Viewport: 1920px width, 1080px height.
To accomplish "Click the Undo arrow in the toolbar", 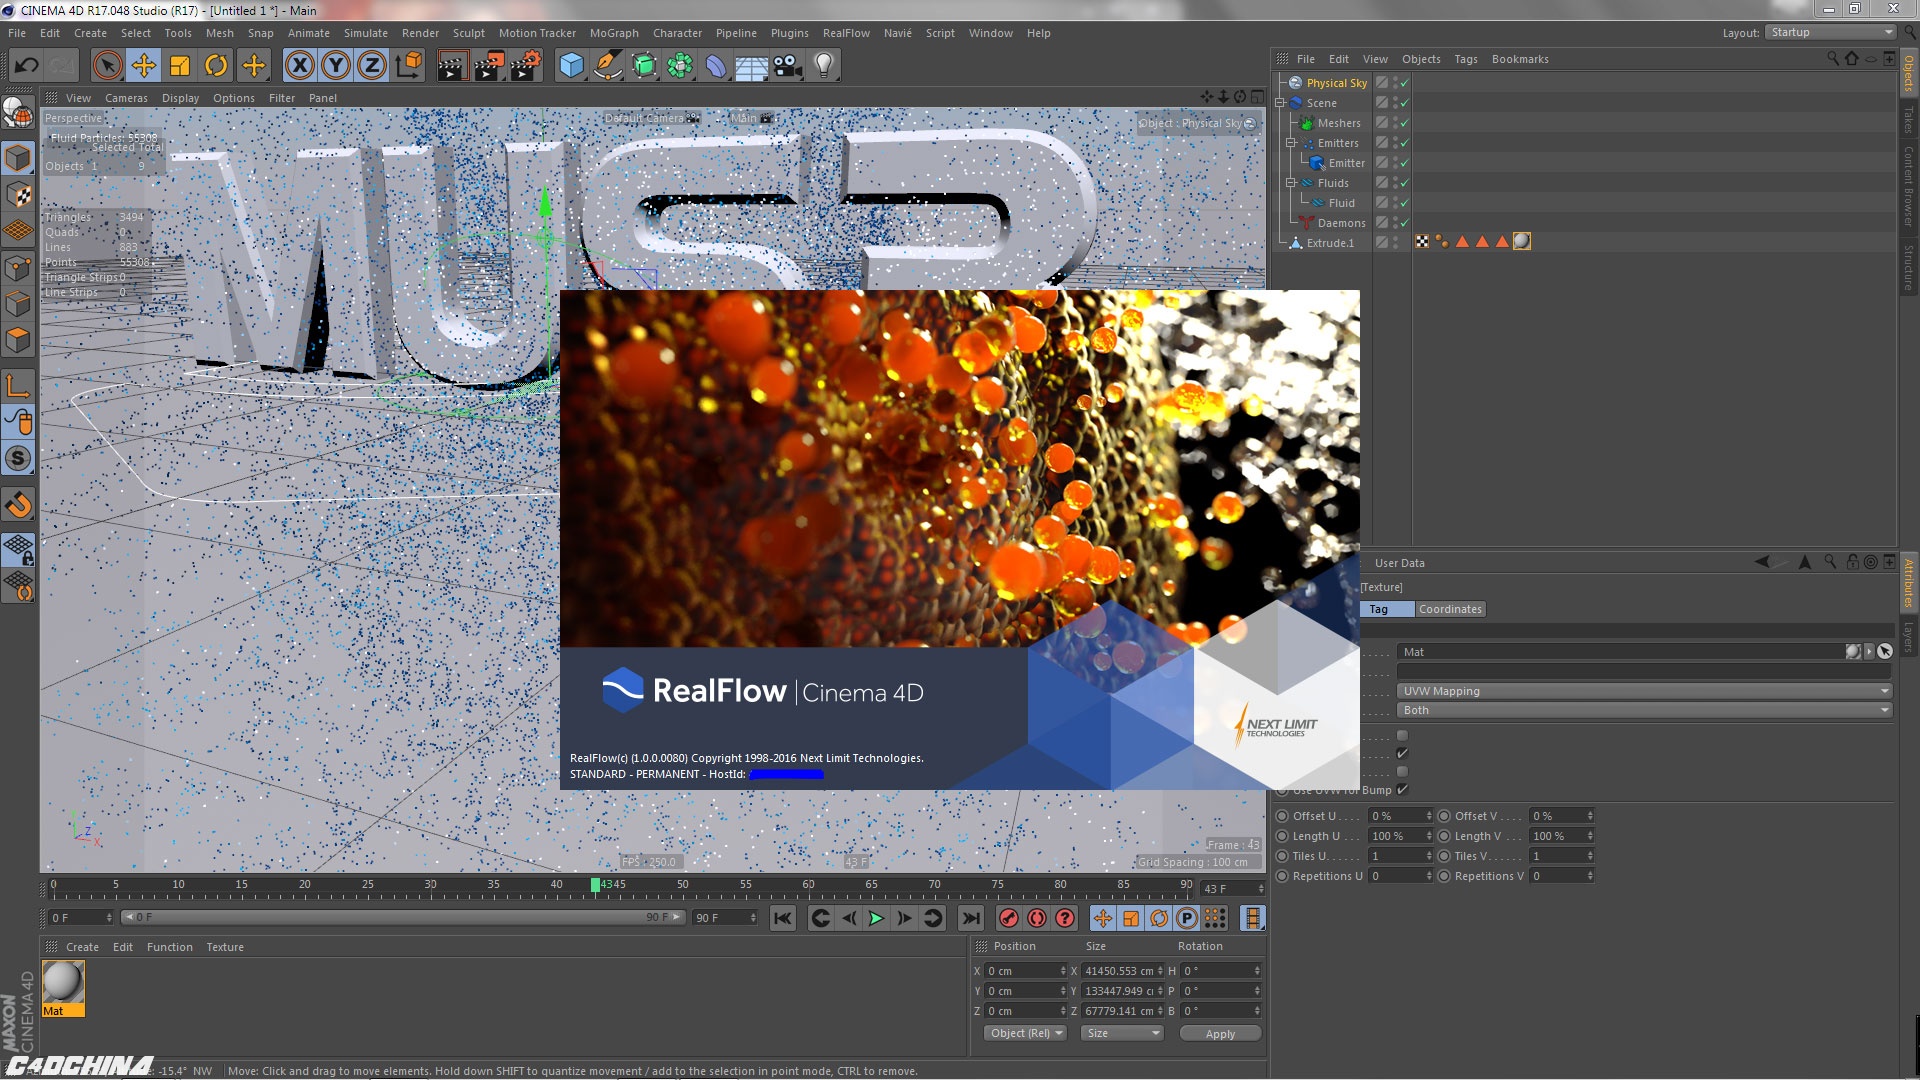I will click(x=26, y=66).
